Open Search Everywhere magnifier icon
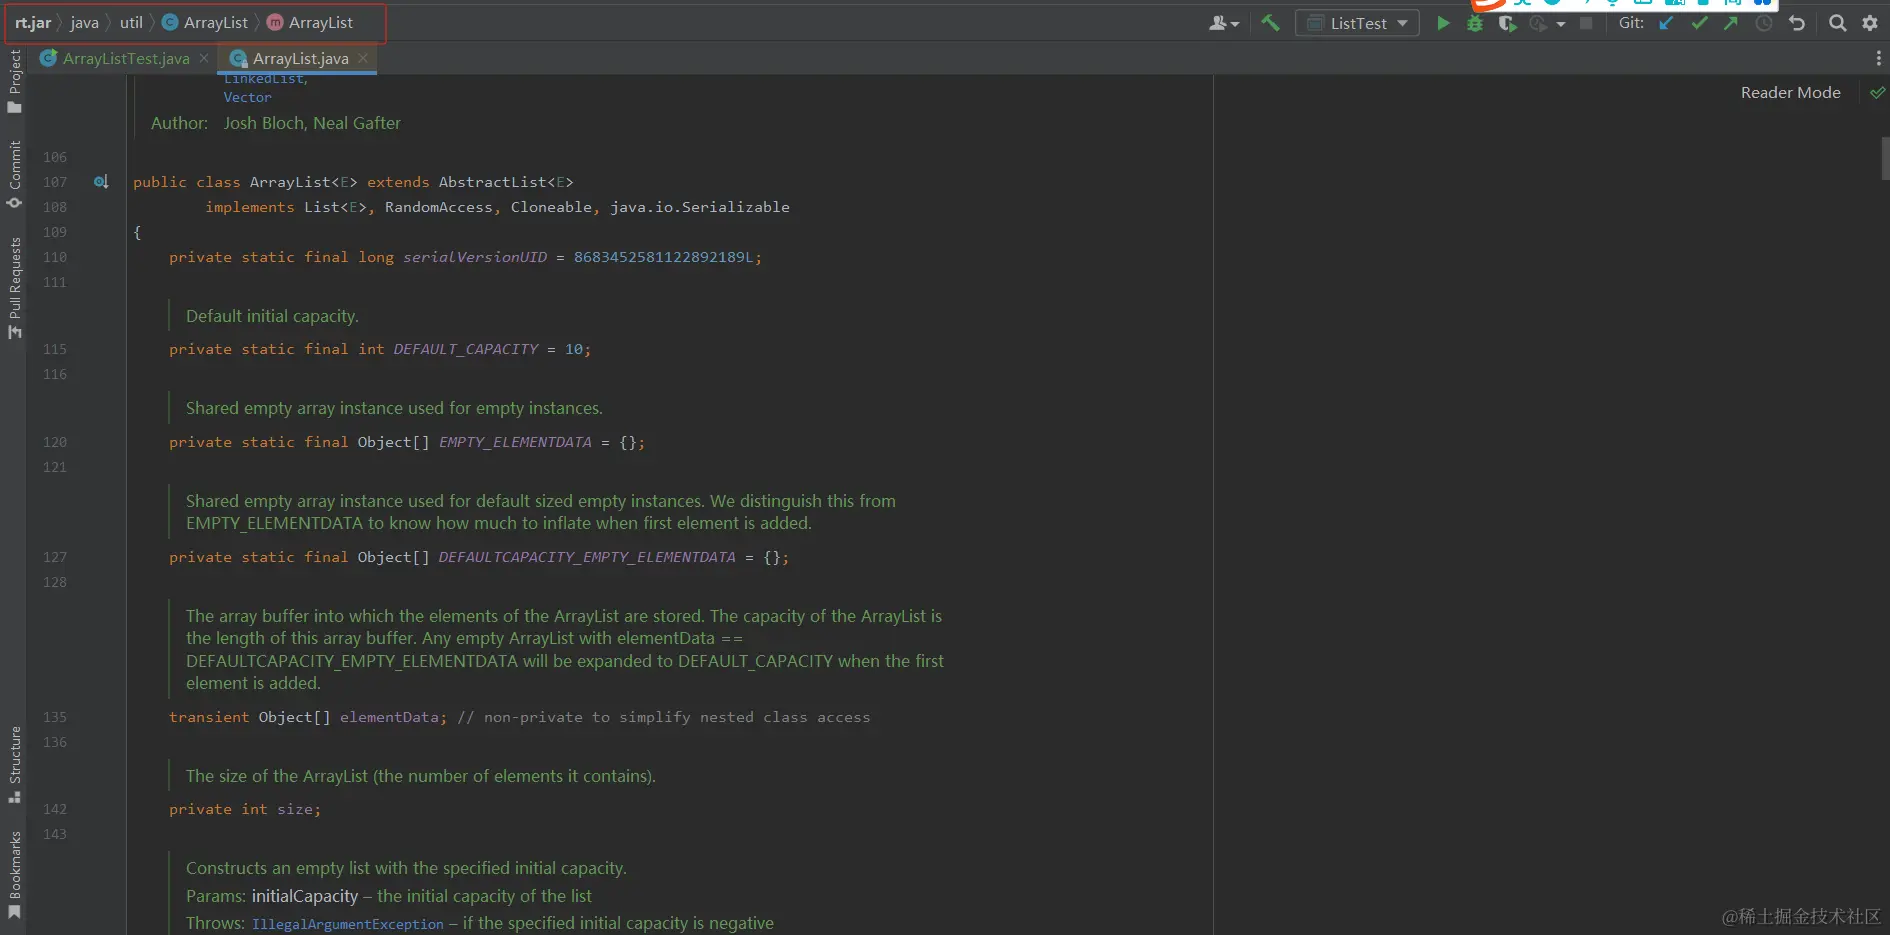The image size is (1890, 935). tap(1837, 23)
